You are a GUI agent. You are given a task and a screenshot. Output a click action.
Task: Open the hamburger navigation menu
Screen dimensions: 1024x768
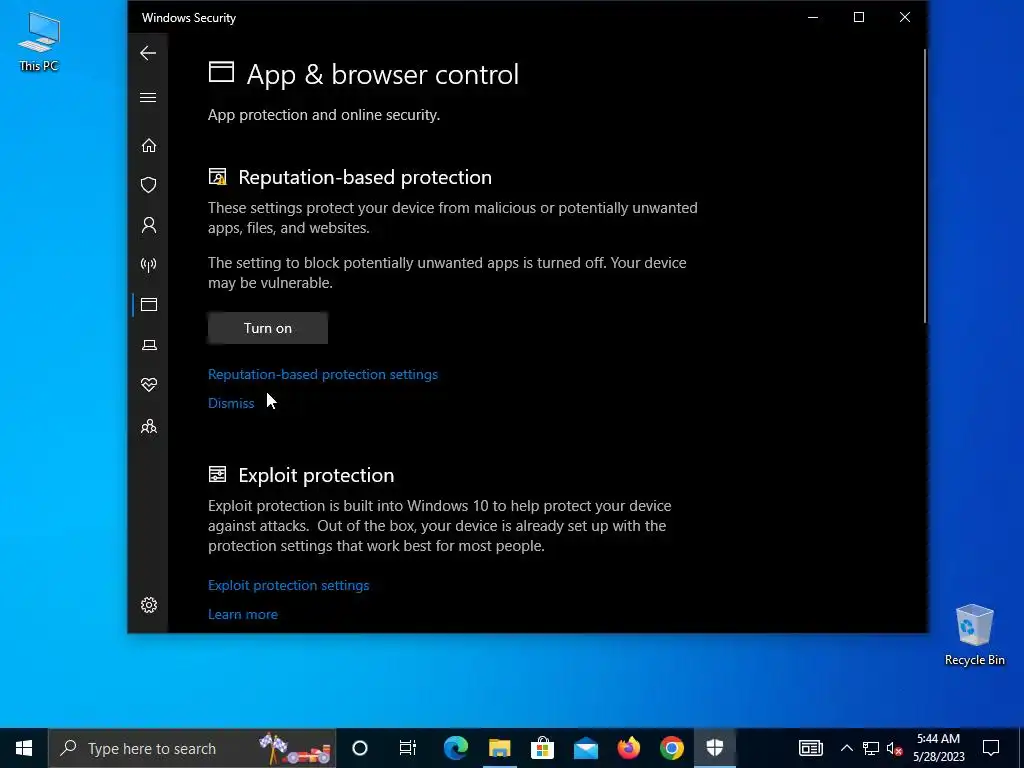[x=148, y=97]
